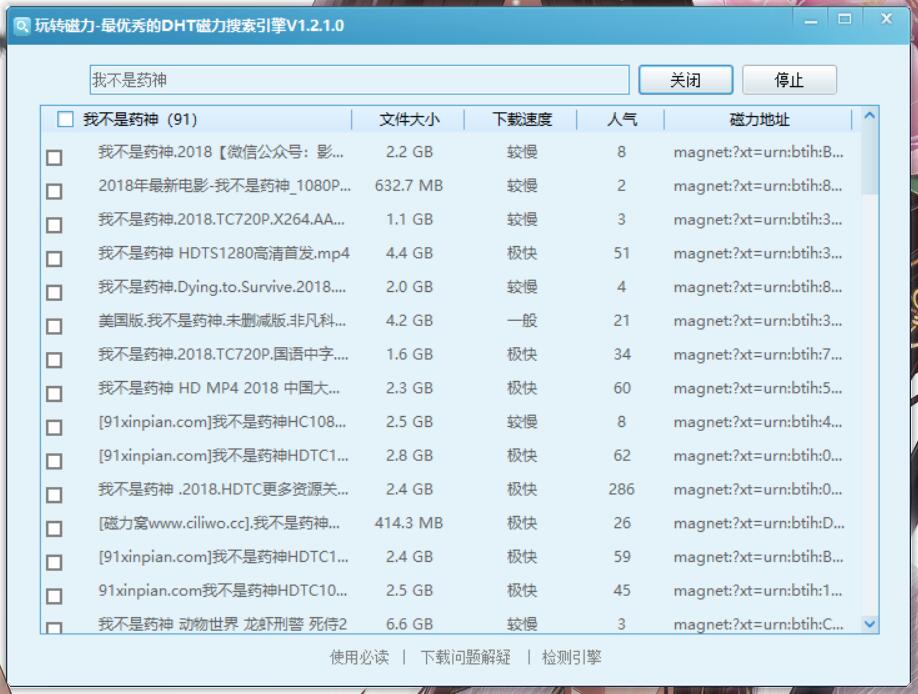Close the 玩转磁力 window
This screenshot has width=918, height=694.
[x=886, y=19]
